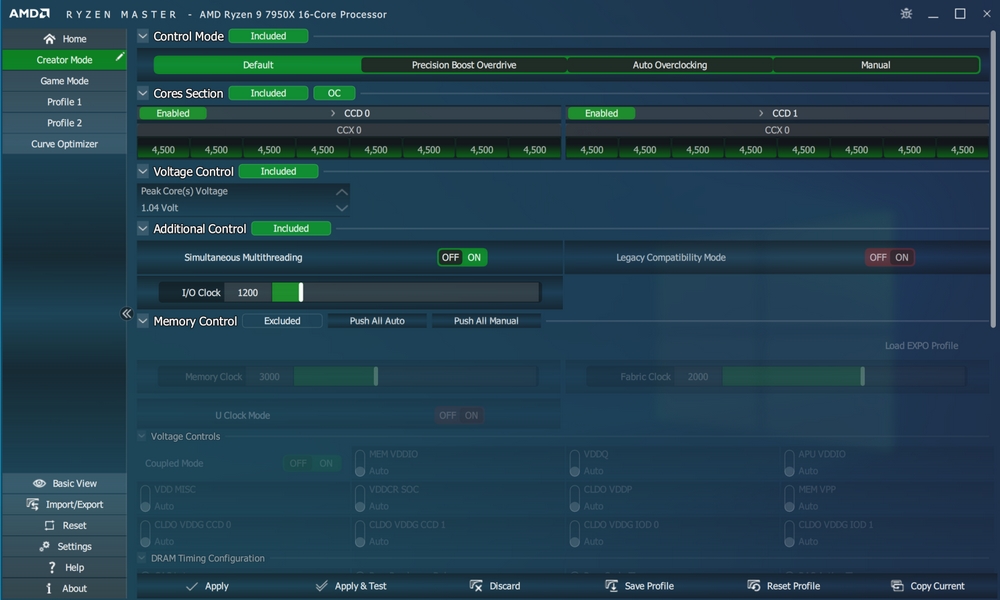This screenshot has width=1000, height=600.
Task: Click the OC button in Cores Section
Action: tap(334, 93)
